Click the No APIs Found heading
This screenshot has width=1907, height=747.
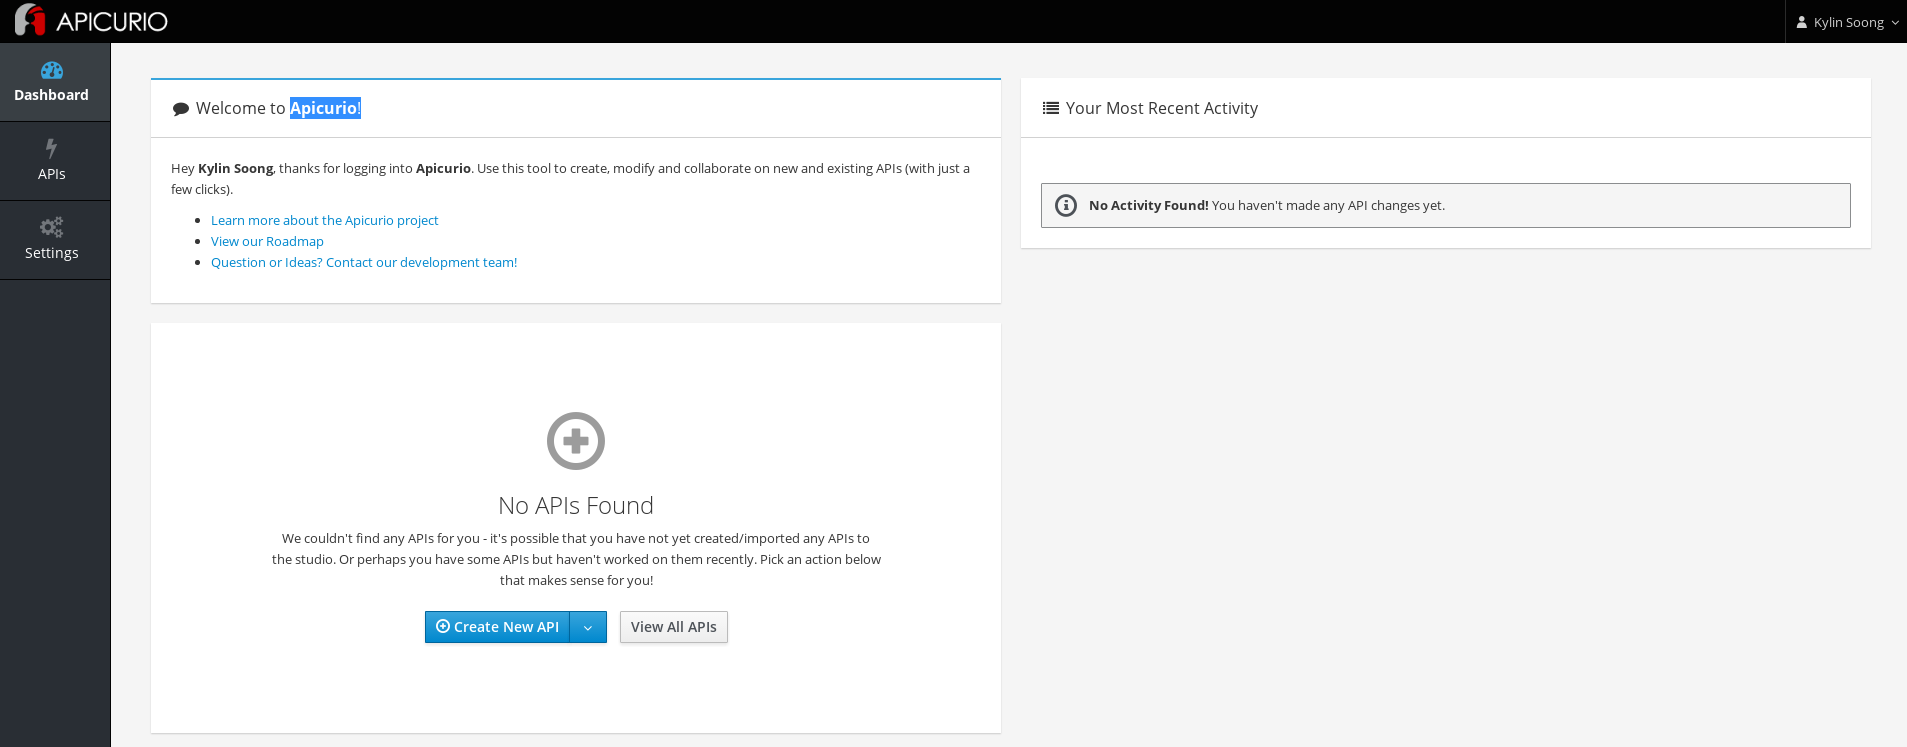[x=576, y=506]
